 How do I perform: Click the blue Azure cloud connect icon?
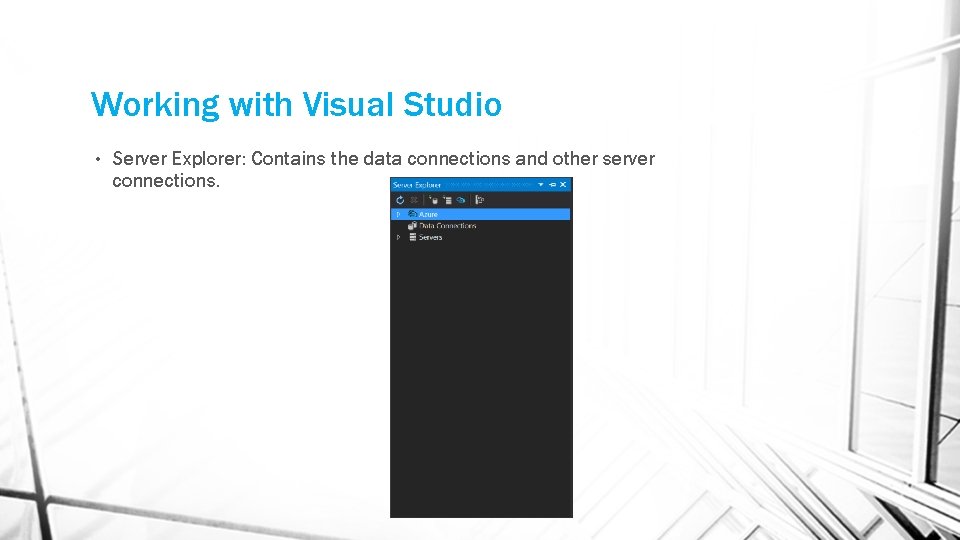click(461, 200)
